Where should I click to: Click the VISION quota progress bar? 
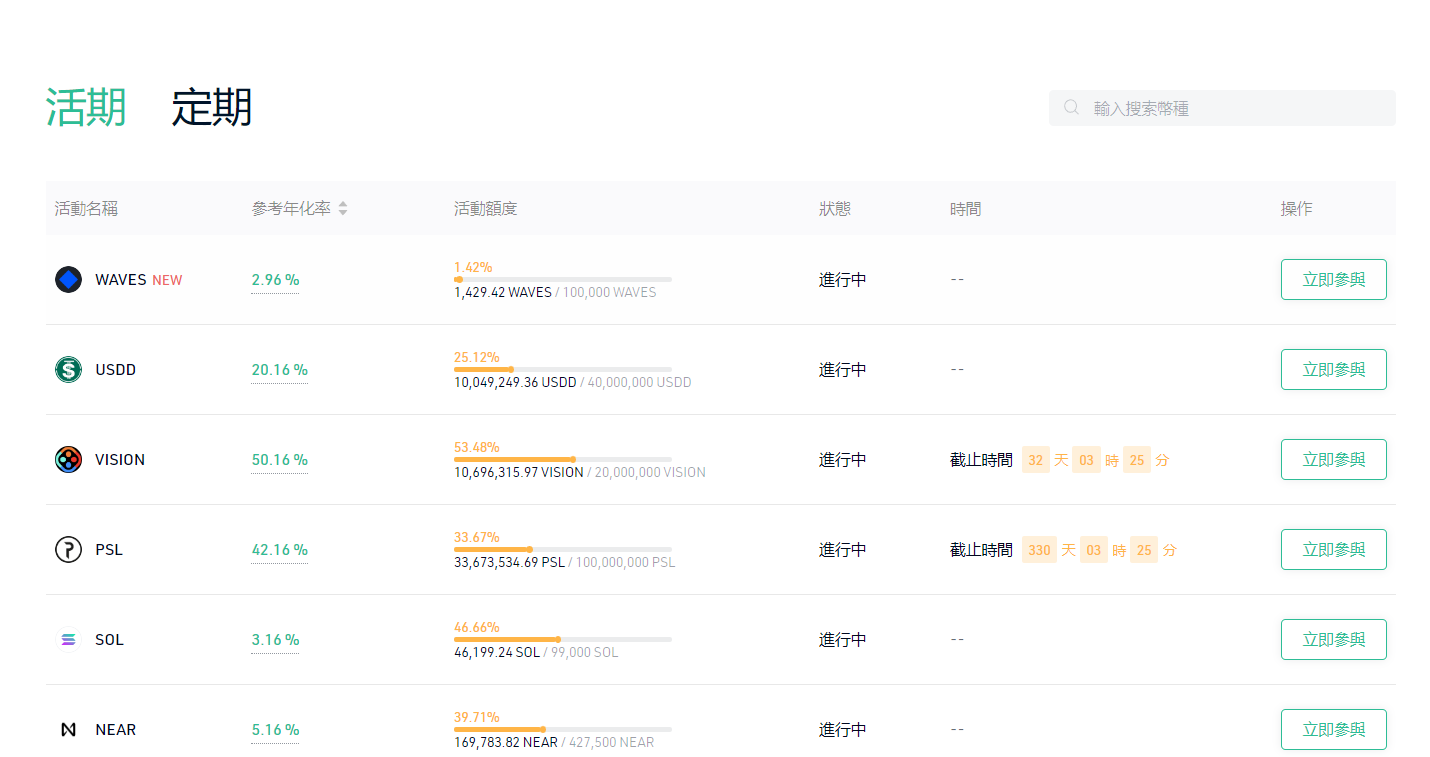(x=562, y=459)
